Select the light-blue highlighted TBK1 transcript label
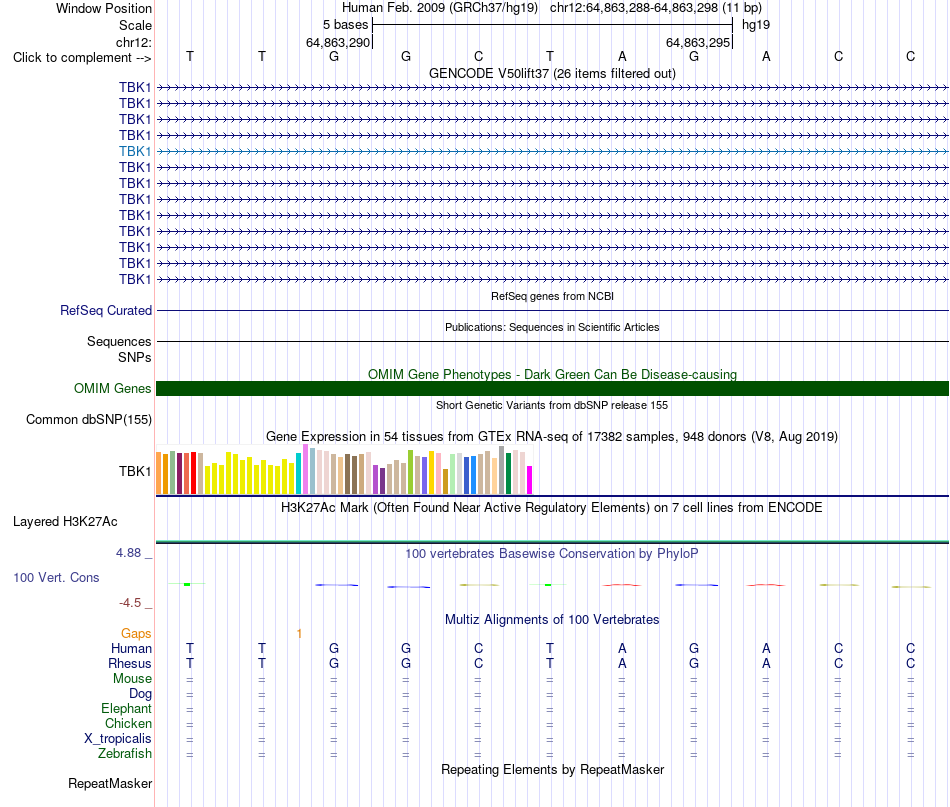The height and width of the screenshot is (807, 950). point(135,151)
